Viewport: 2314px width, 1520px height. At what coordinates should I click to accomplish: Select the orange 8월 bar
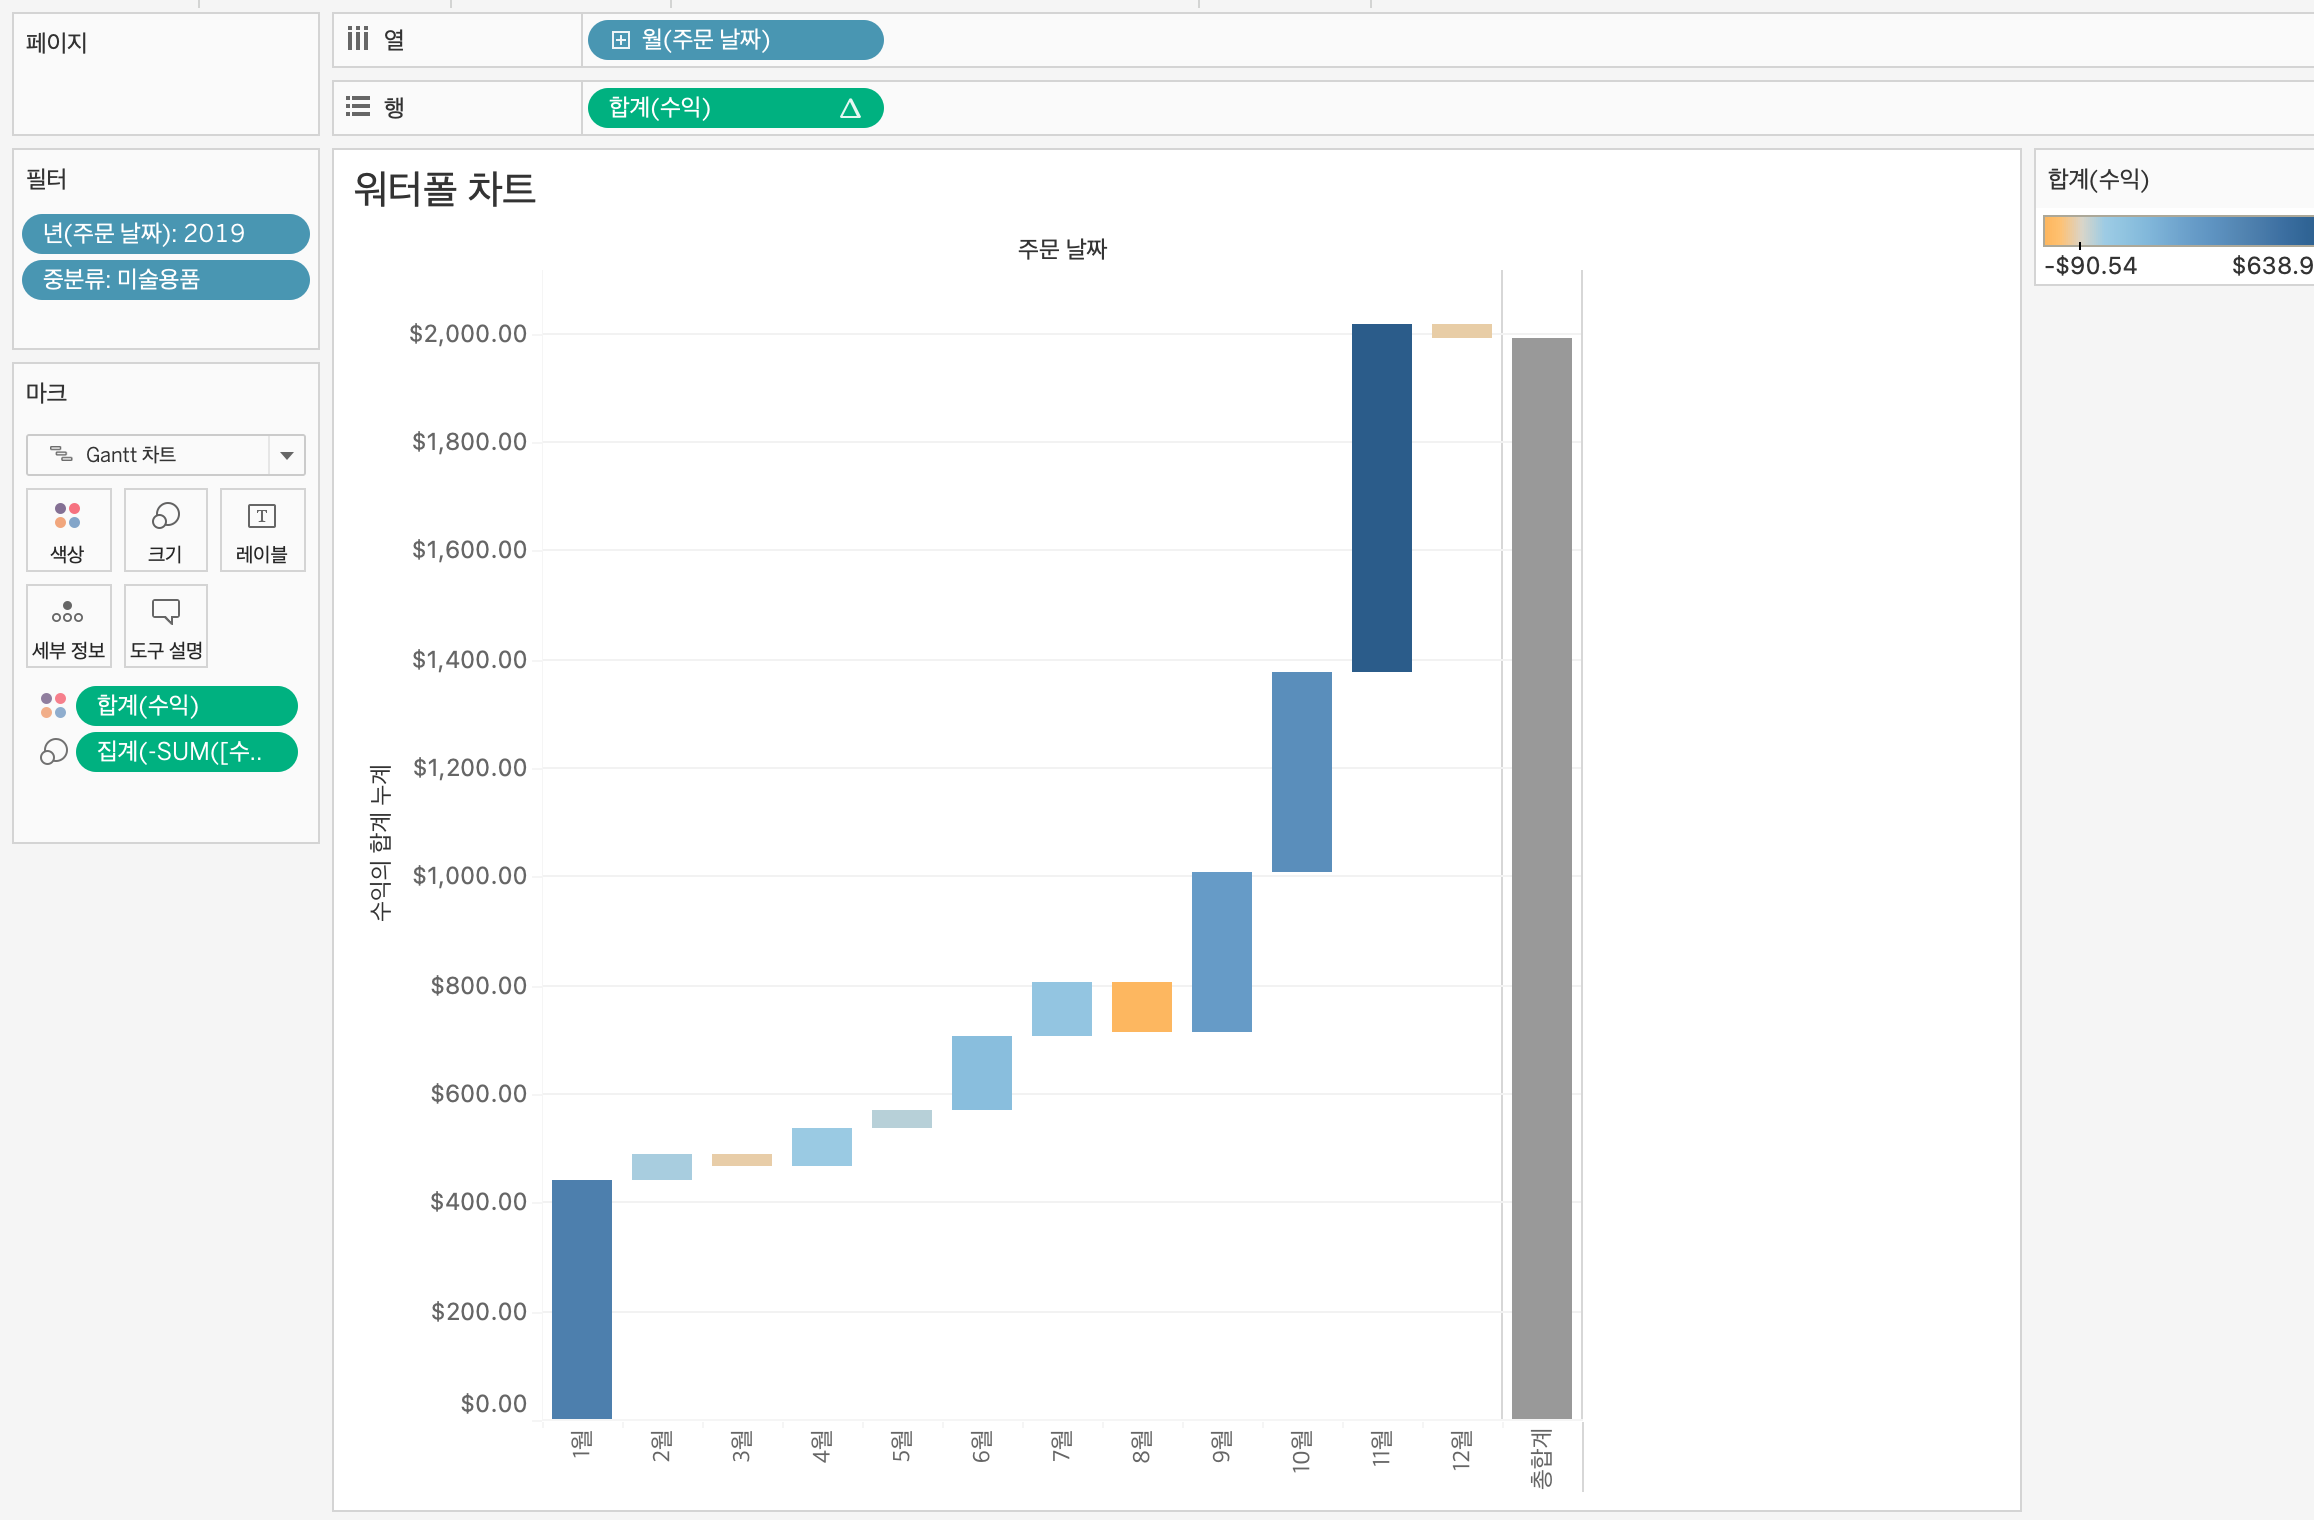tap(1141, 1006)
